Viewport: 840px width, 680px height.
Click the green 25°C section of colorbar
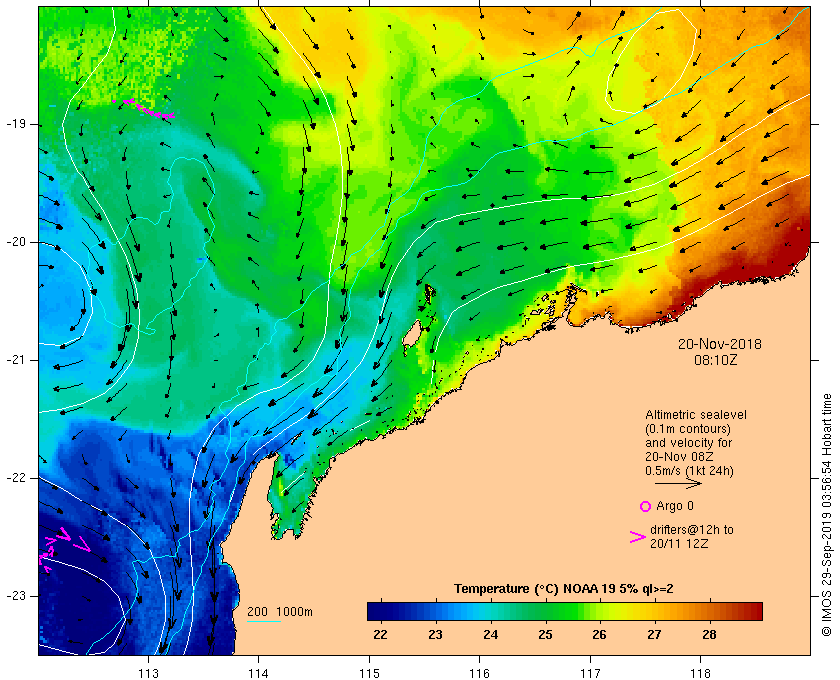545,611
